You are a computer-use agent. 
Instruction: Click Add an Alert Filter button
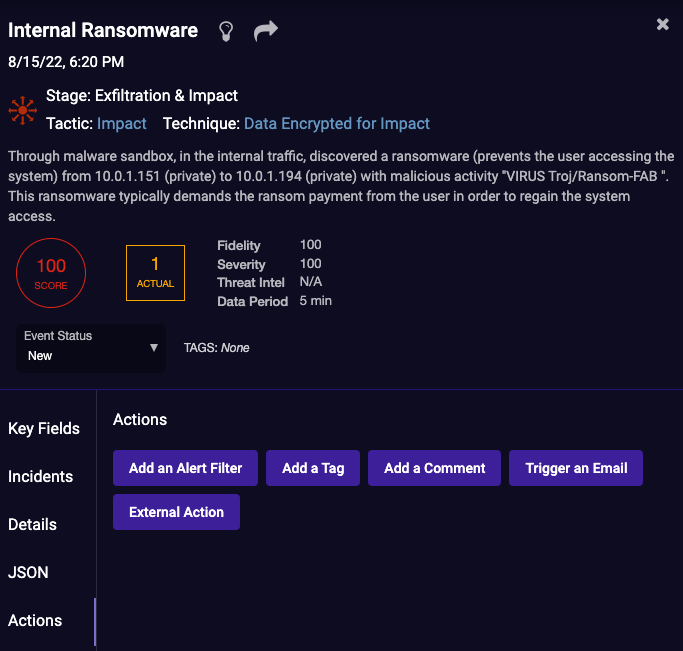click(185, 468)
